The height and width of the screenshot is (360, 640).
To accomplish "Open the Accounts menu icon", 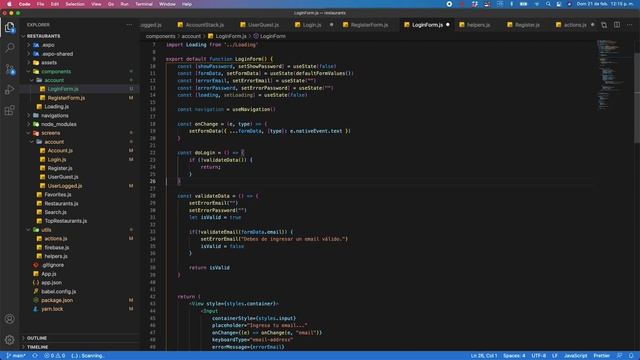I will click(9, 319).
